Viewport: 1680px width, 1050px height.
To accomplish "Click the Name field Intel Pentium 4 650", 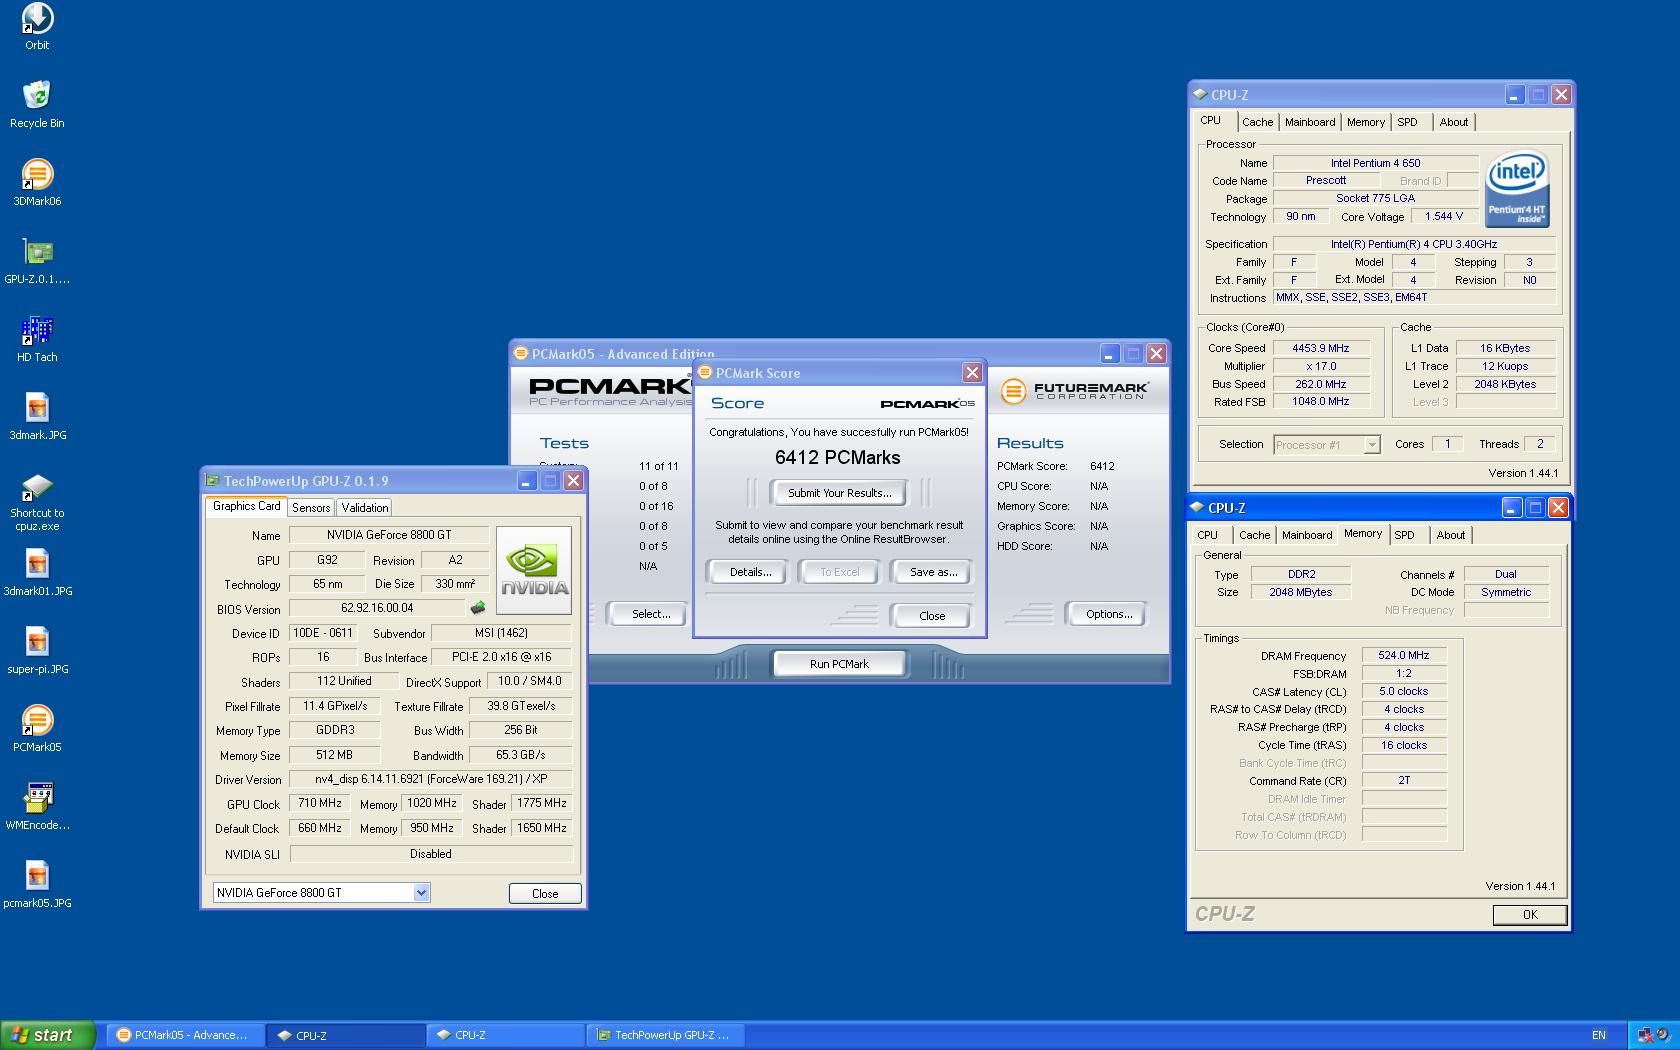I will [1375, 163].
